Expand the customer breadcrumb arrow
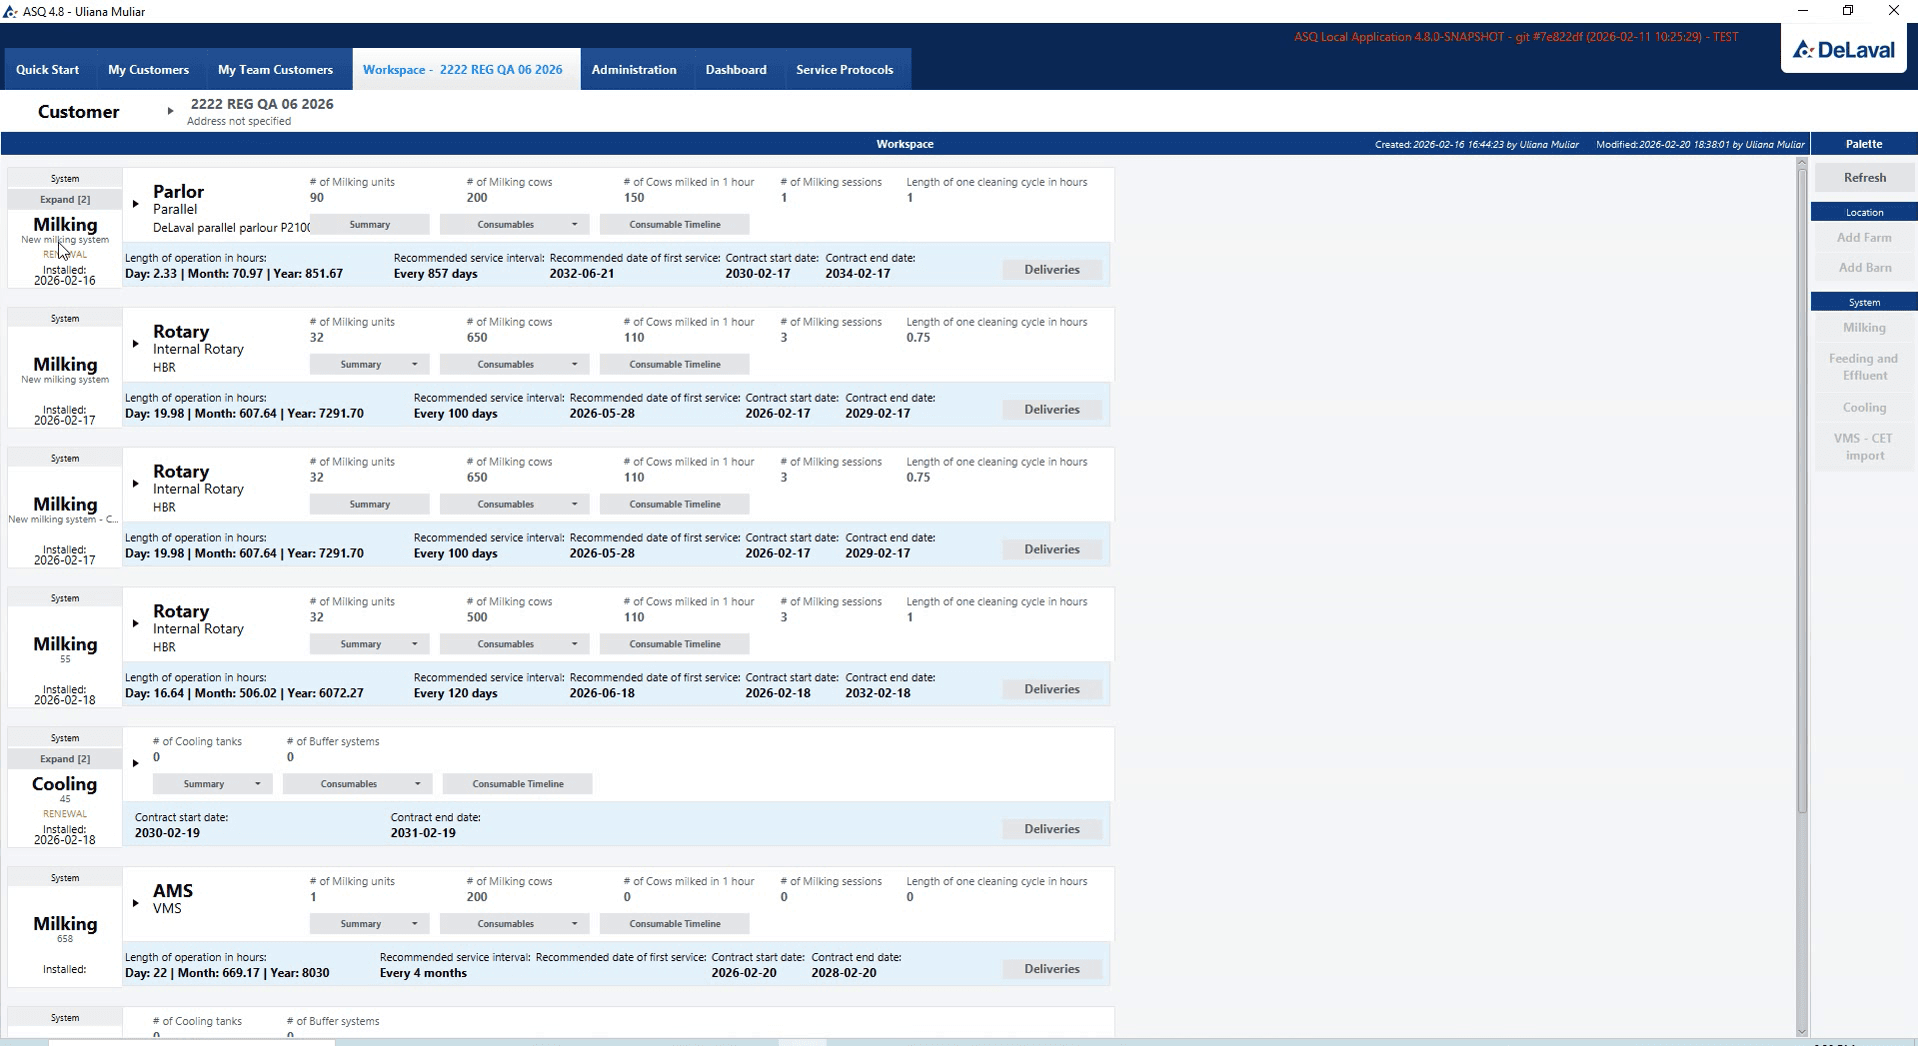The image size is (1918, 1046). tap(170, 111)
